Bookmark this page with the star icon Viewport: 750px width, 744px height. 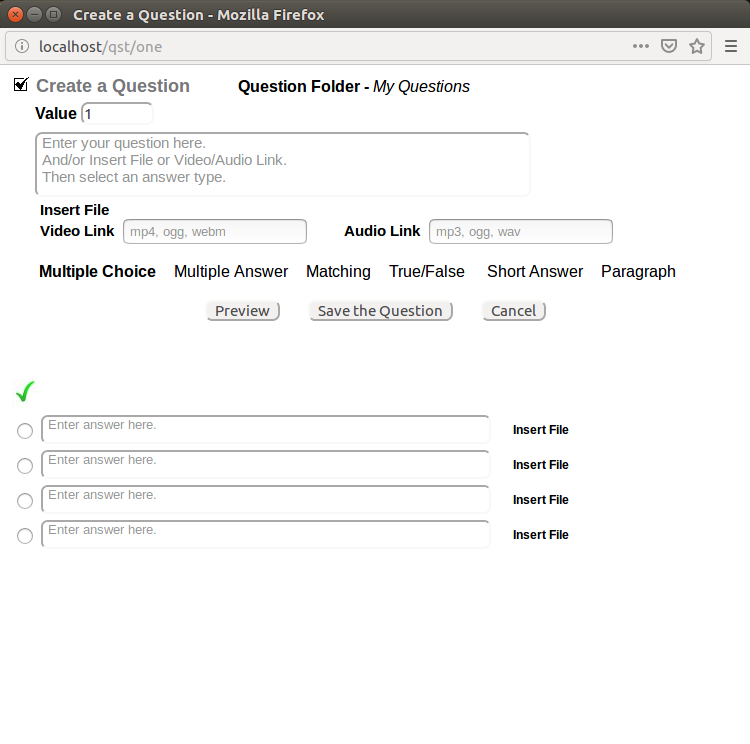coord(697,46)
